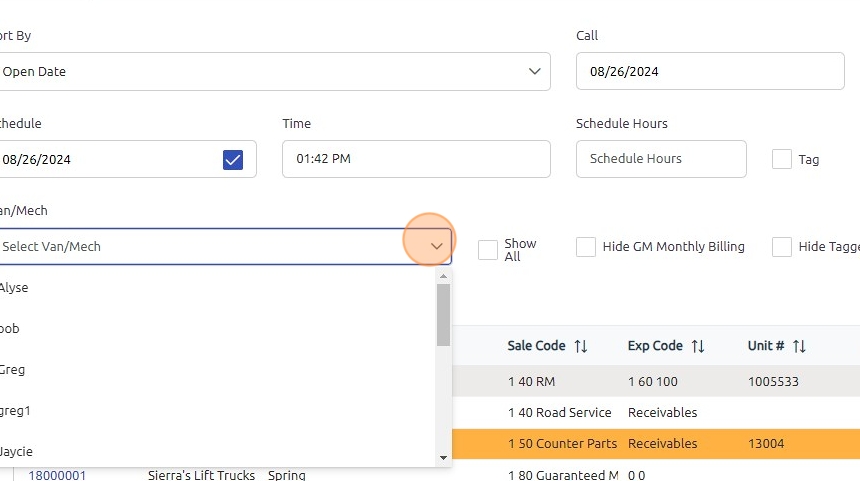
Task: Collapse the Select Van/Mech dropdown
Action: pos(436,247)
